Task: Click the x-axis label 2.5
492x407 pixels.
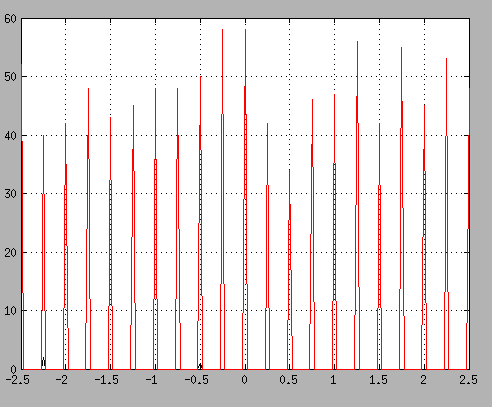Action: (468, 380)
